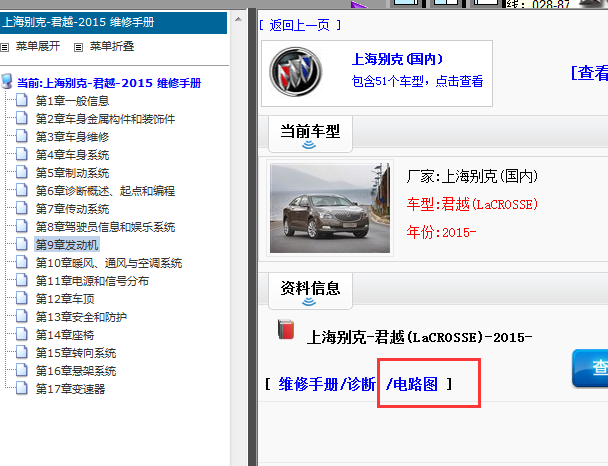The width and height of the screenshot is (608, 466).
Task: Click the page icon for 第16章悬架系统
Action: 22,370
